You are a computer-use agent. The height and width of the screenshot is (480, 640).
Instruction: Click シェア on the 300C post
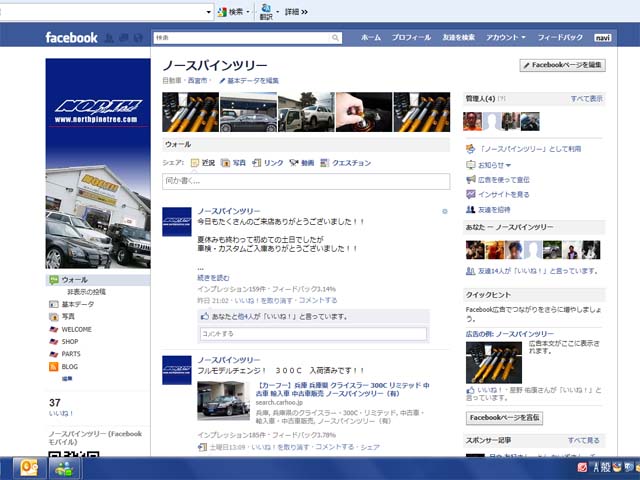[370, 447]
